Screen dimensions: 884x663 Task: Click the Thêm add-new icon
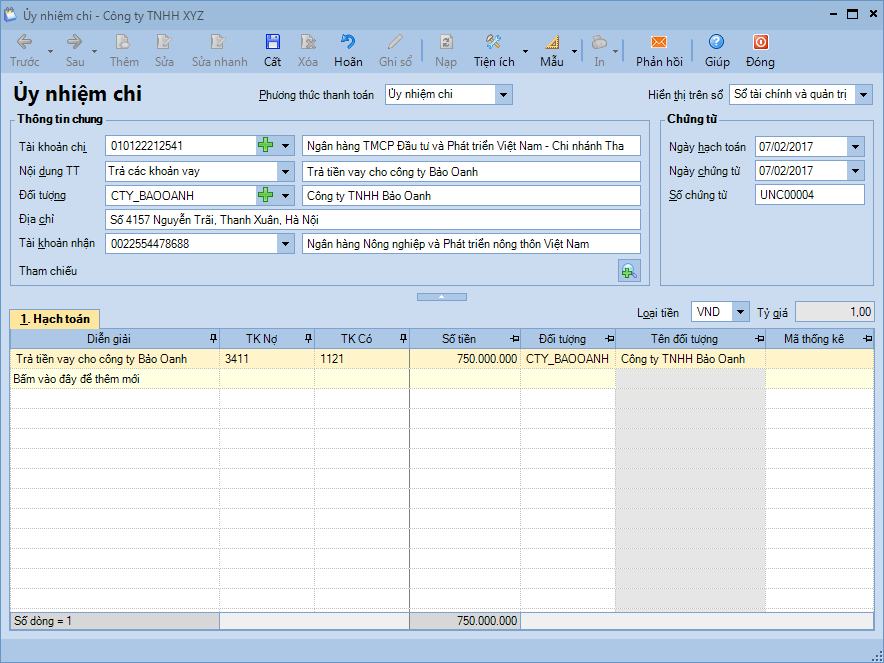click(123, 42)
